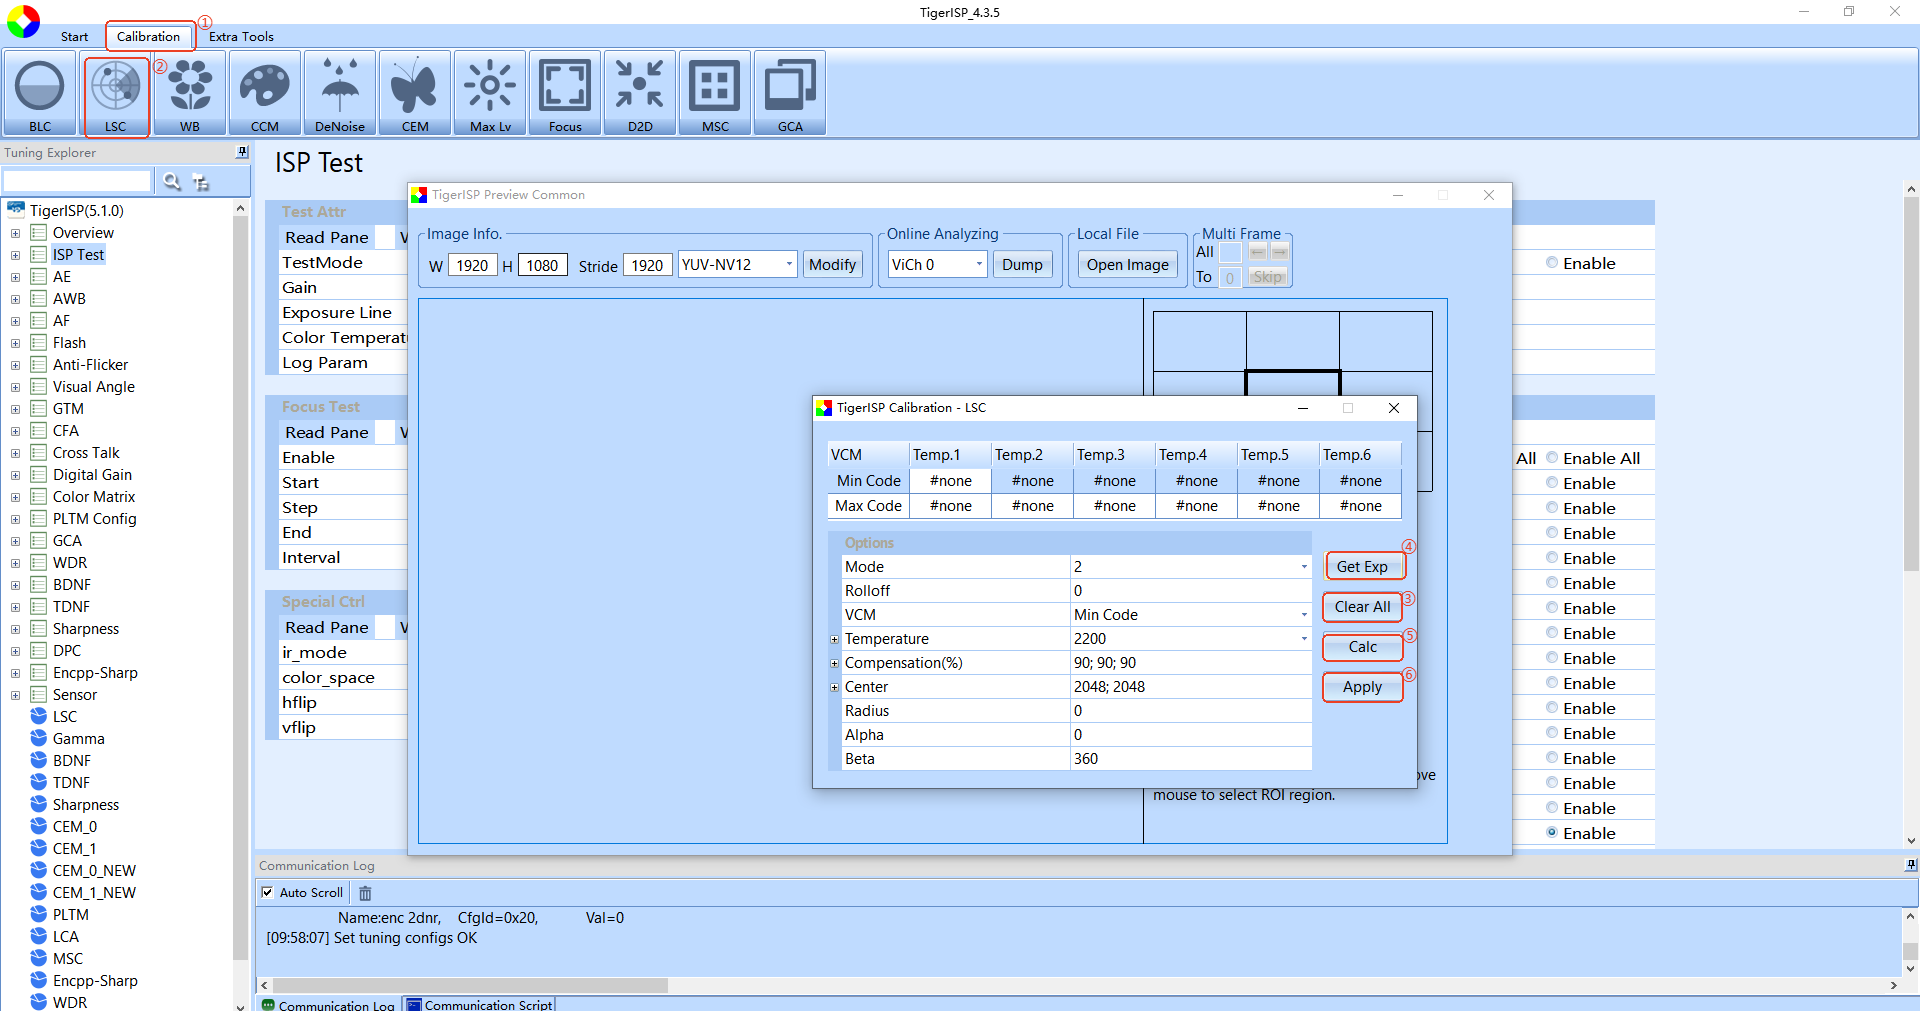Image resolution: width=1920 pixels, height=1011 pixels.
Task: Open the ViCh 0 channel dropdown
Action: (x=978, y=264)
